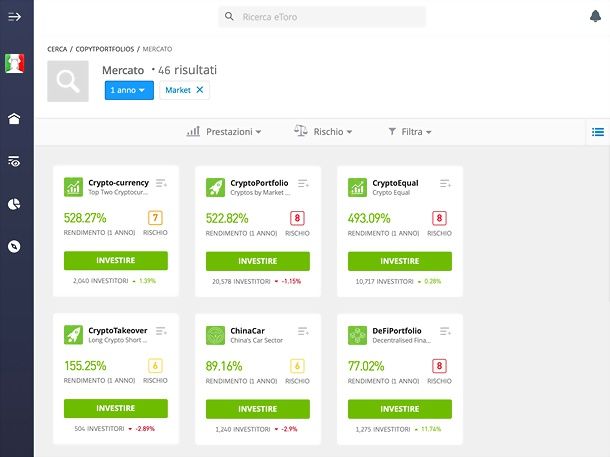Click the 522.82% return value
Image resolution: width=610 pixels, height=457 pixels.
(x=227, y=218)
